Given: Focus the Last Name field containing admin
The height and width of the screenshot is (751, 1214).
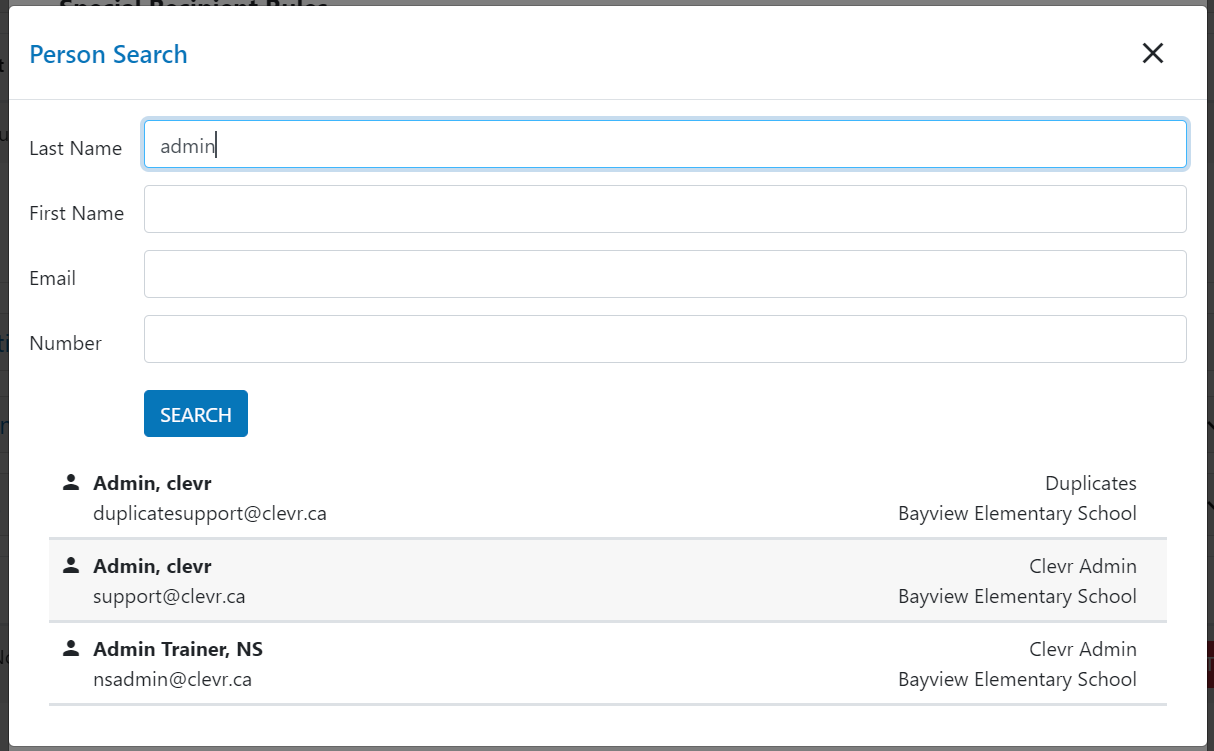Looking at the screenshot, I should pyautogui.click(x=665, y=144).
